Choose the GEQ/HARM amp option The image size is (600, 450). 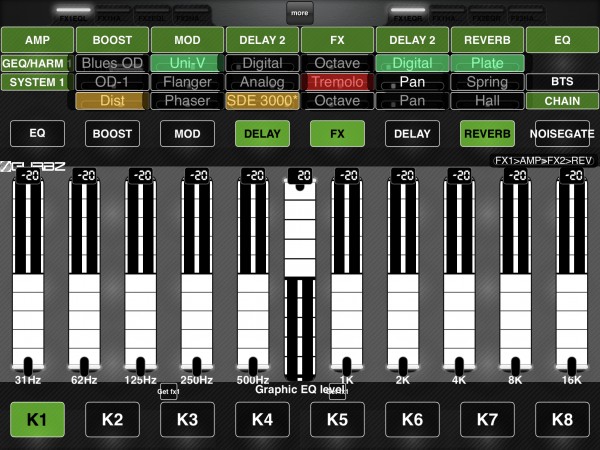[x=37, y=63]
